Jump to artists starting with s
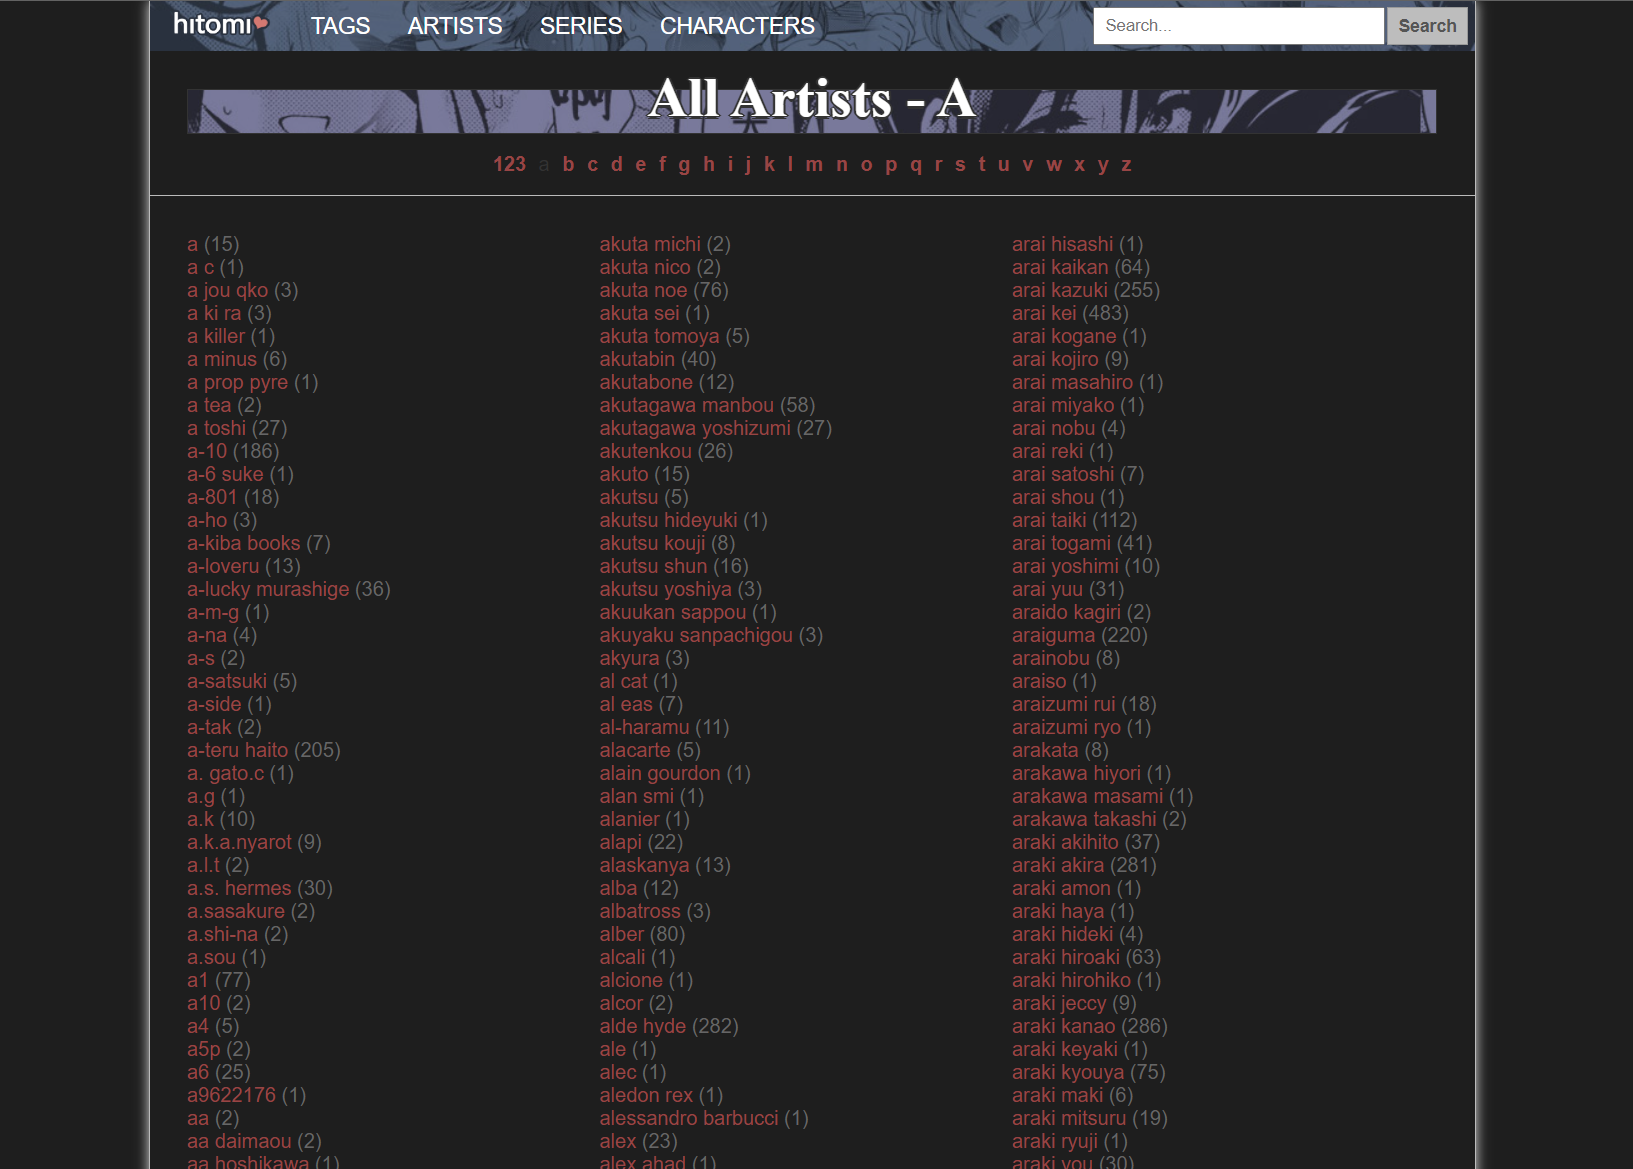The width and height of the screenshot is (1633, 1169). click(x=960, y=165)
